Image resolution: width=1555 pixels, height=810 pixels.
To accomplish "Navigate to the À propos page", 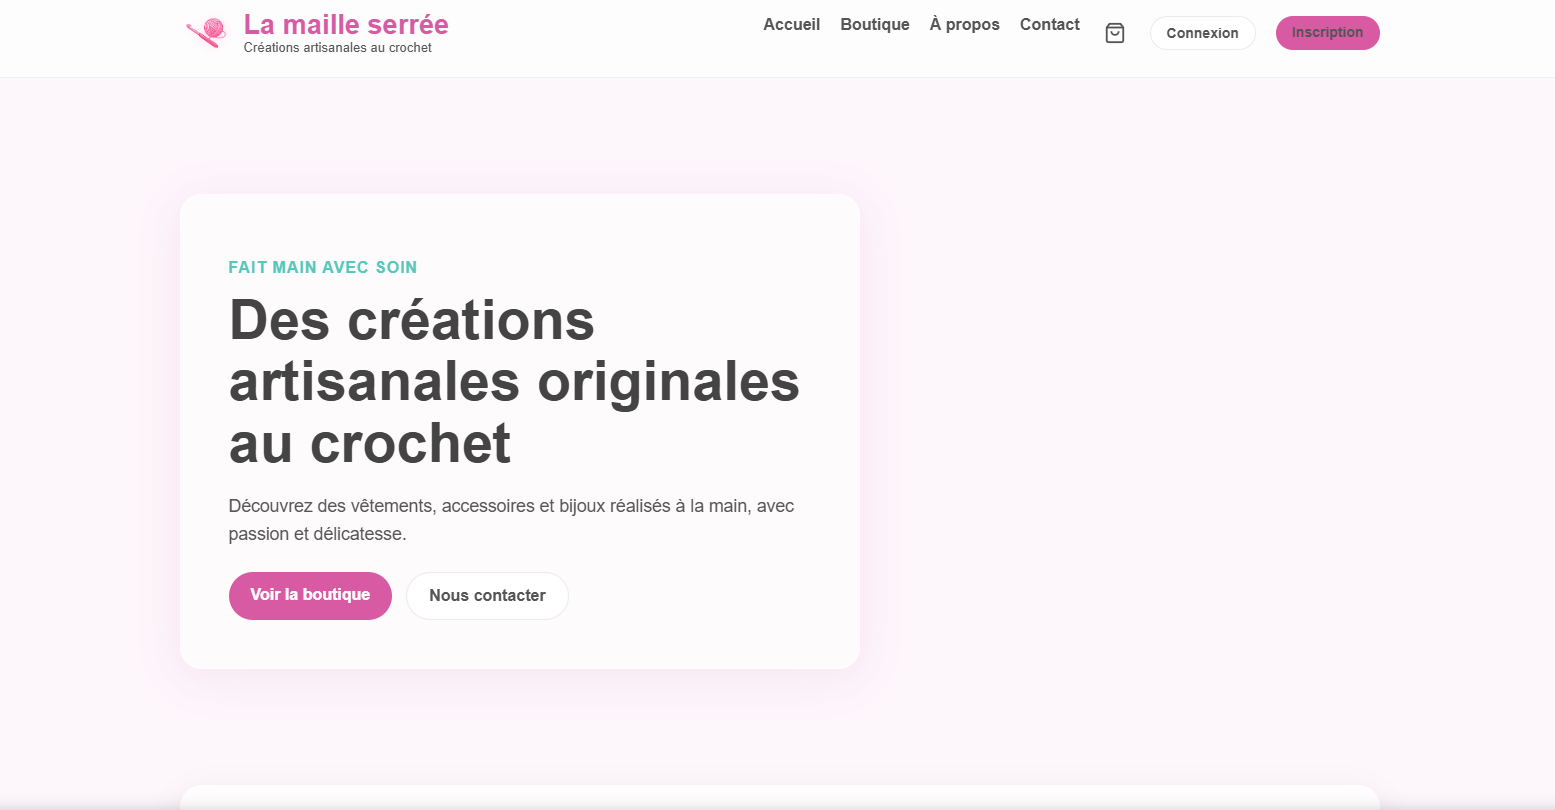I will pos(964,25).
